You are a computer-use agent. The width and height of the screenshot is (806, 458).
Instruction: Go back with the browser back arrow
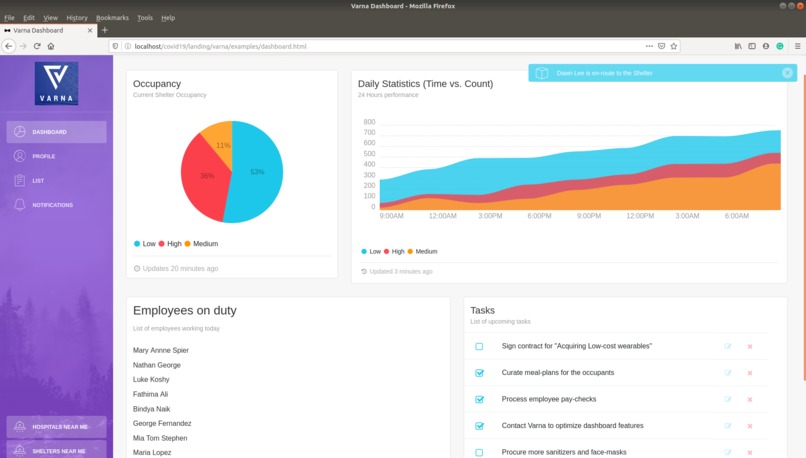pos(9,46)
